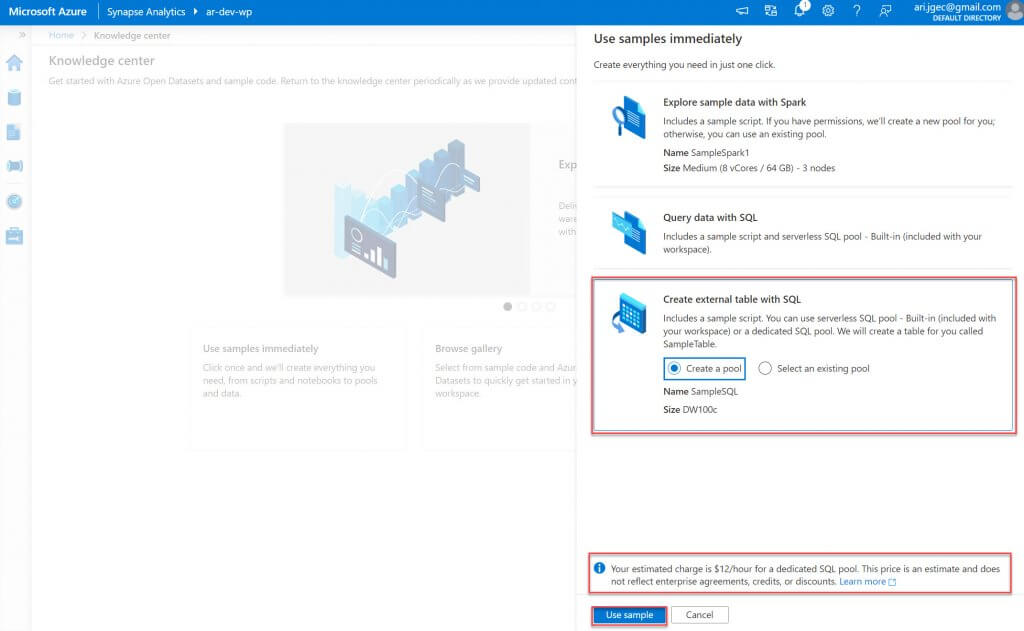Image resolution: width=1024 pixels, height=631 pixels.
Task: Click the Create external table with SQL icon
Action: pos(628,314)
